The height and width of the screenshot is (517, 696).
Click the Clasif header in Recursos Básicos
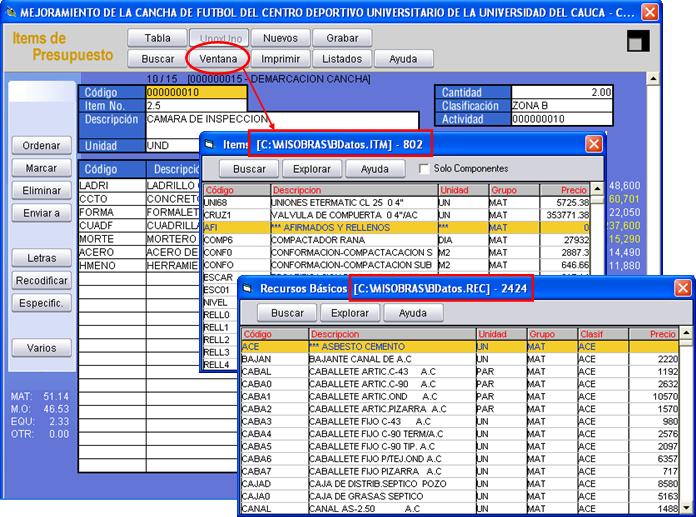[603, 334]
